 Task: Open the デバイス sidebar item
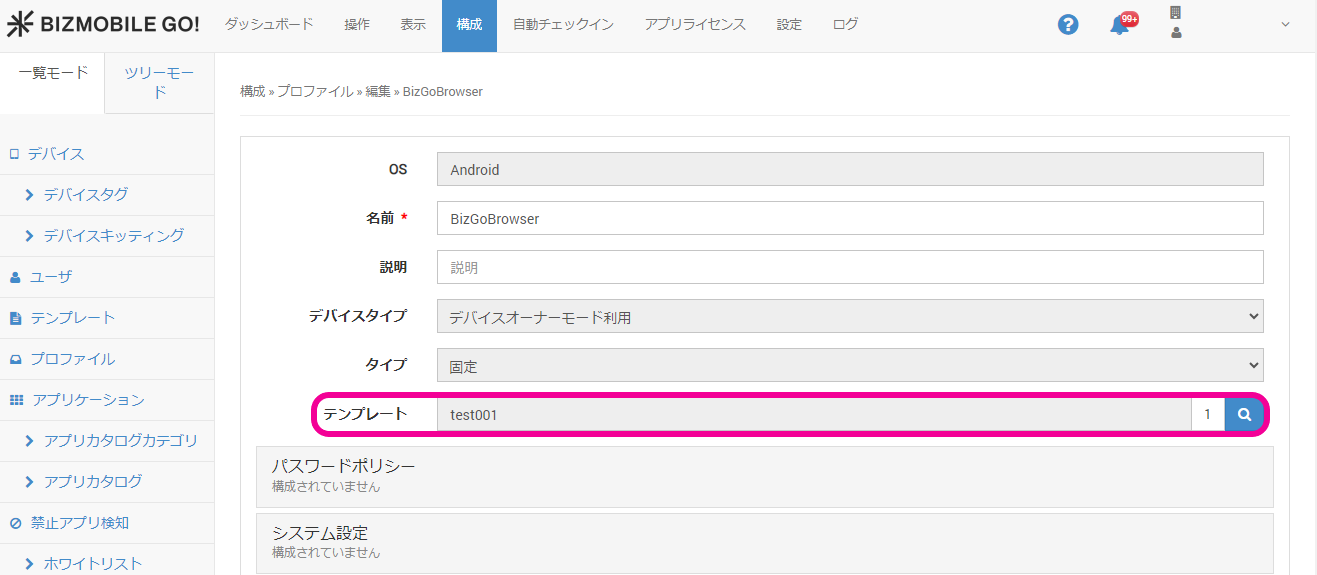click(x=55, y=154)
